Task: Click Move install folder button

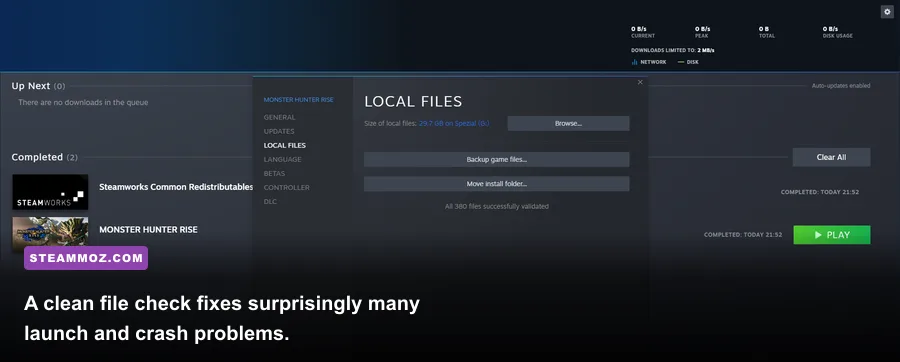Action: [496, 184]
